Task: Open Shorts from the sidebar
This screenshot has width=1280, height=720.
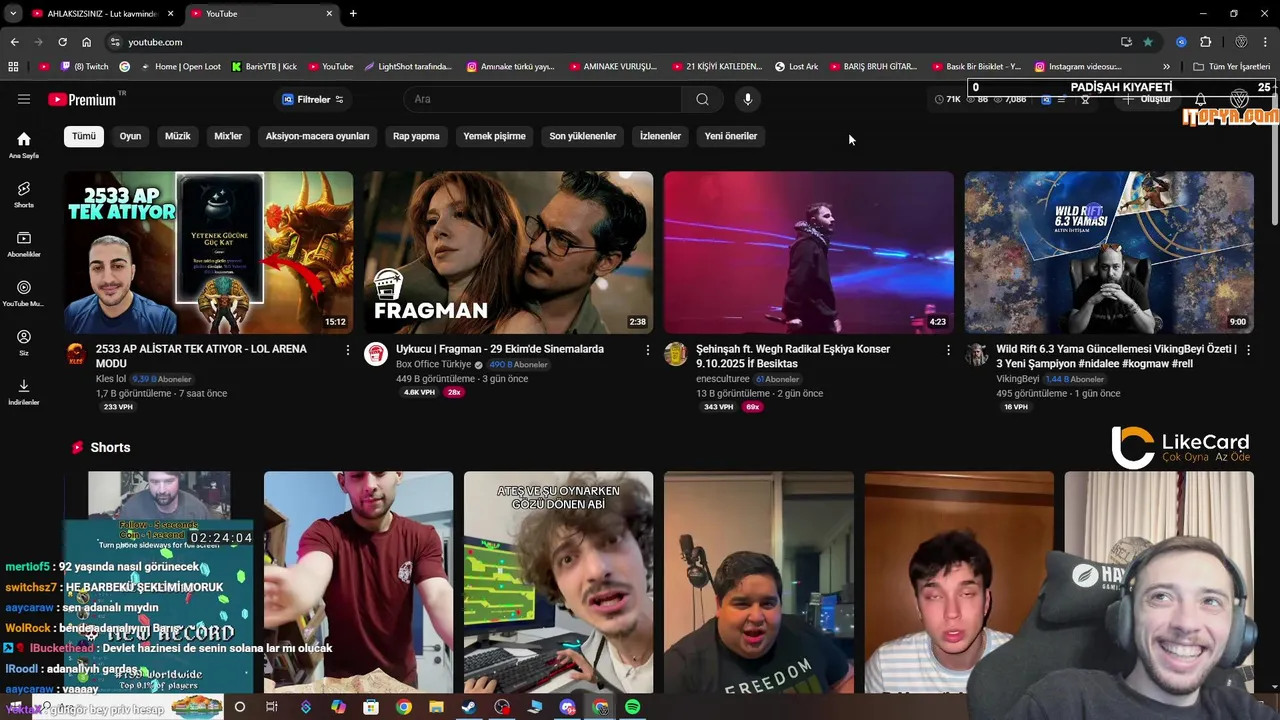Action: coord(24,194)
